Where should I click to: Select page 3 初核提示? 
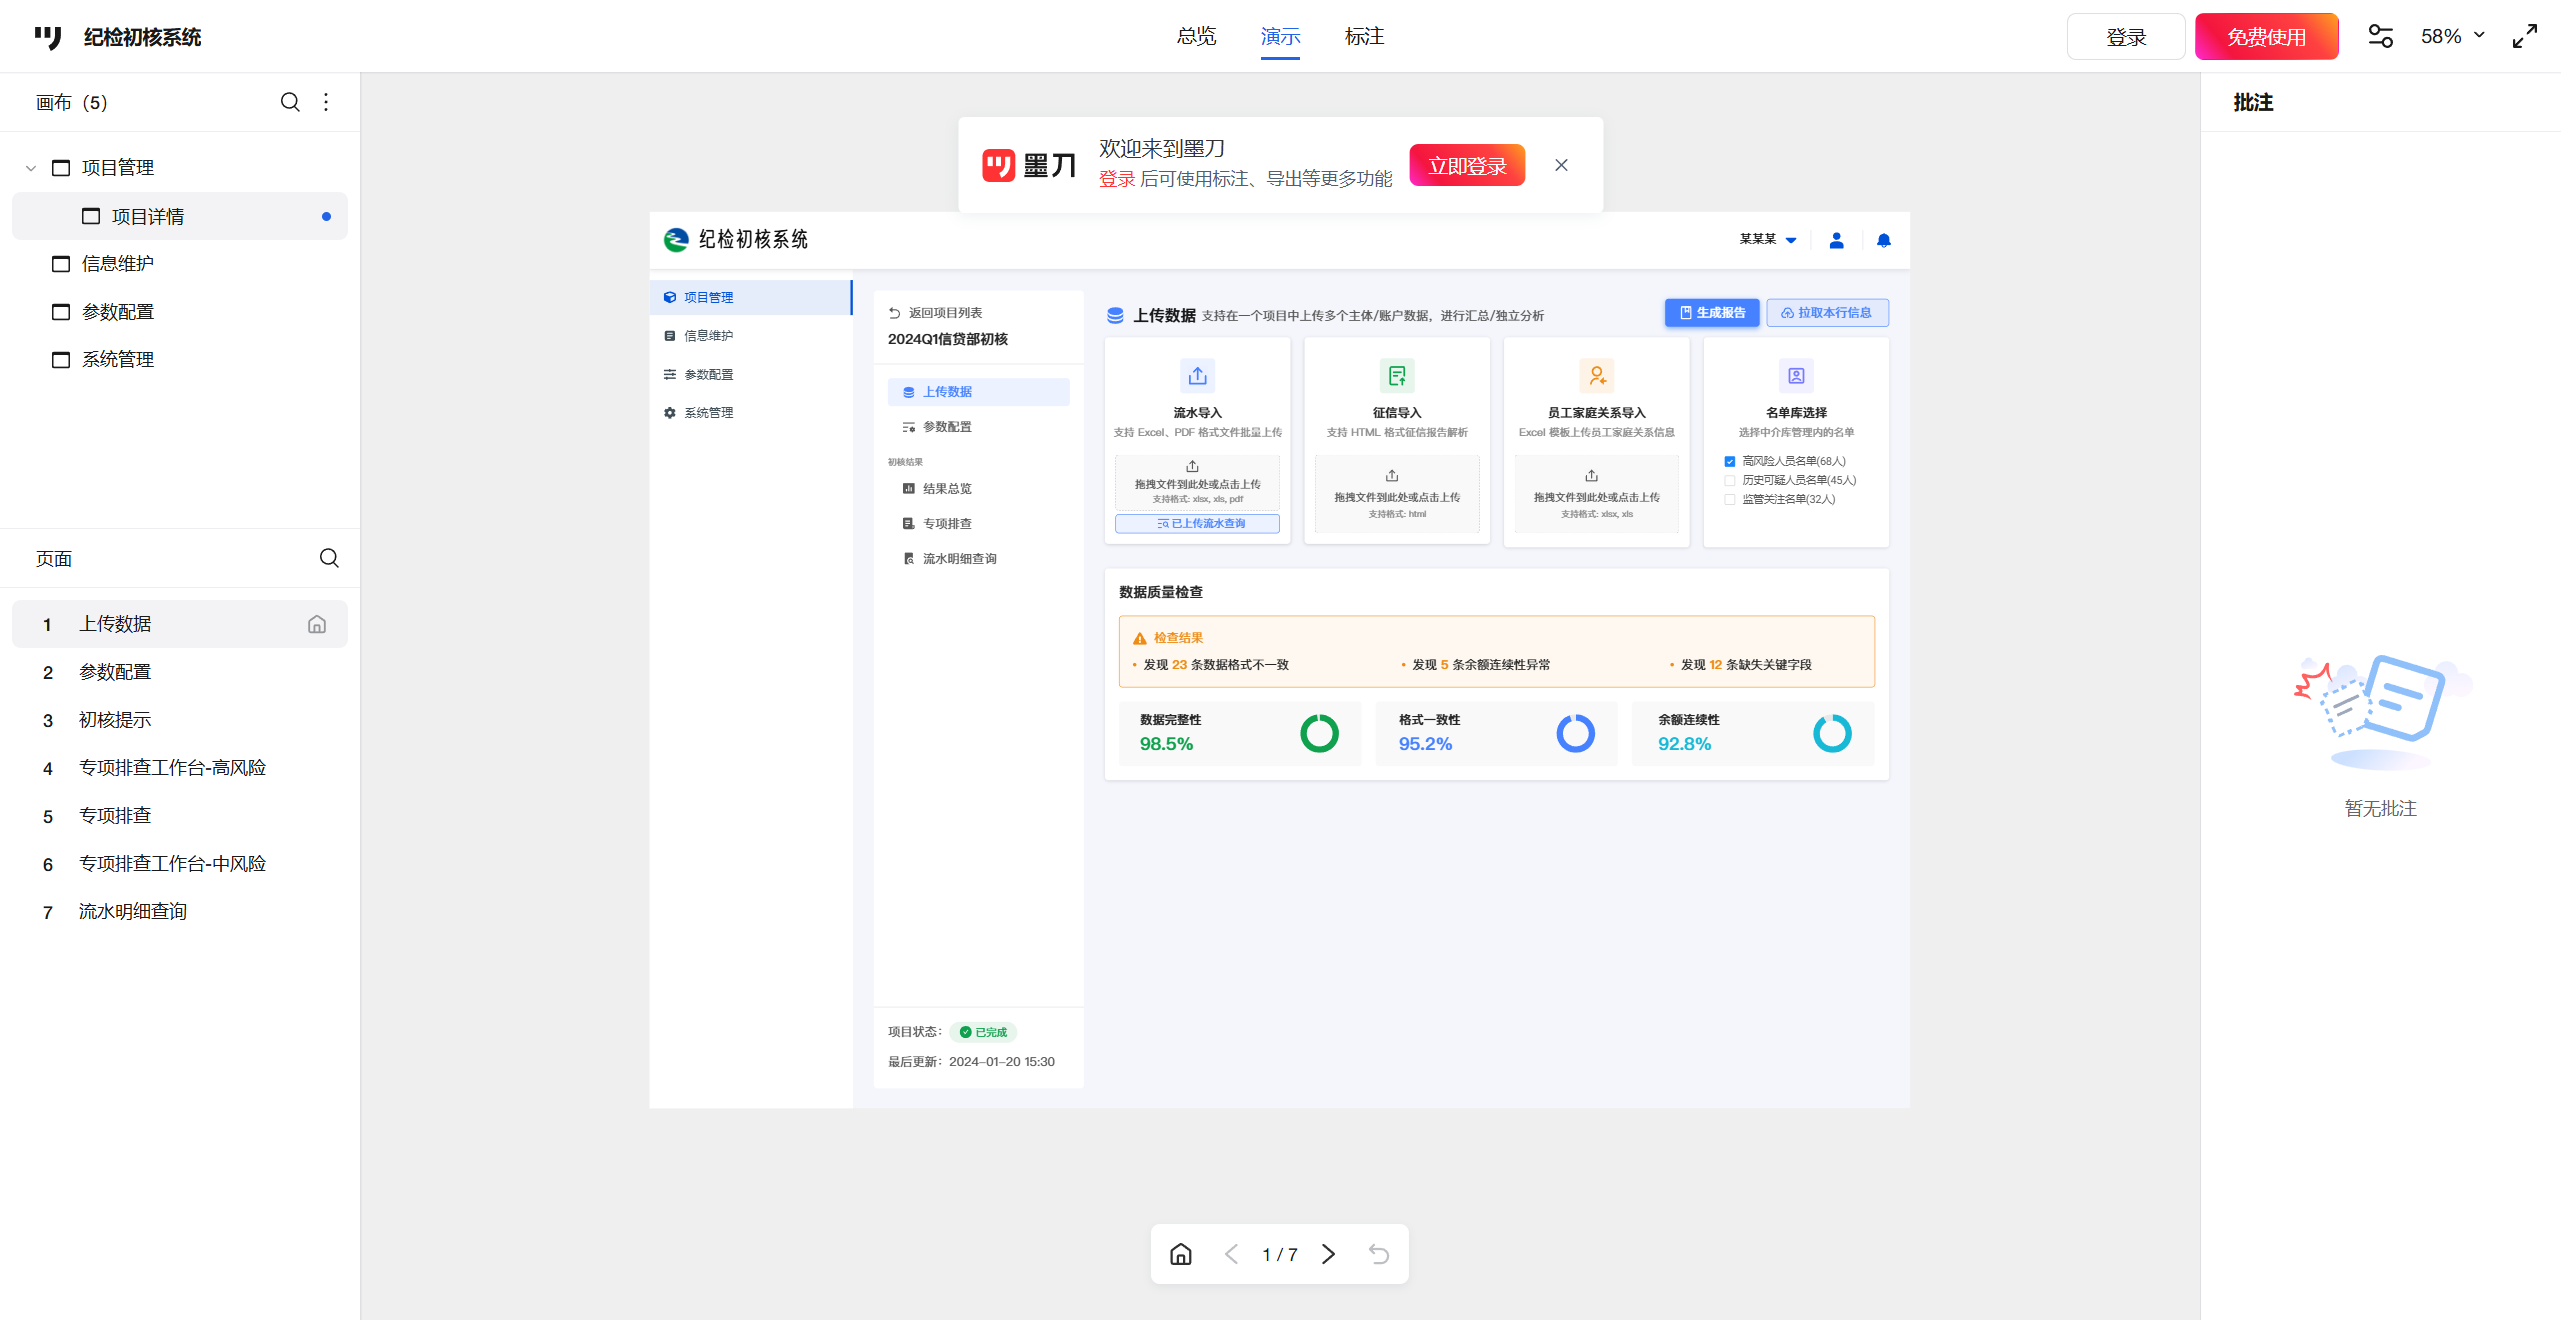tap(115, 720)
